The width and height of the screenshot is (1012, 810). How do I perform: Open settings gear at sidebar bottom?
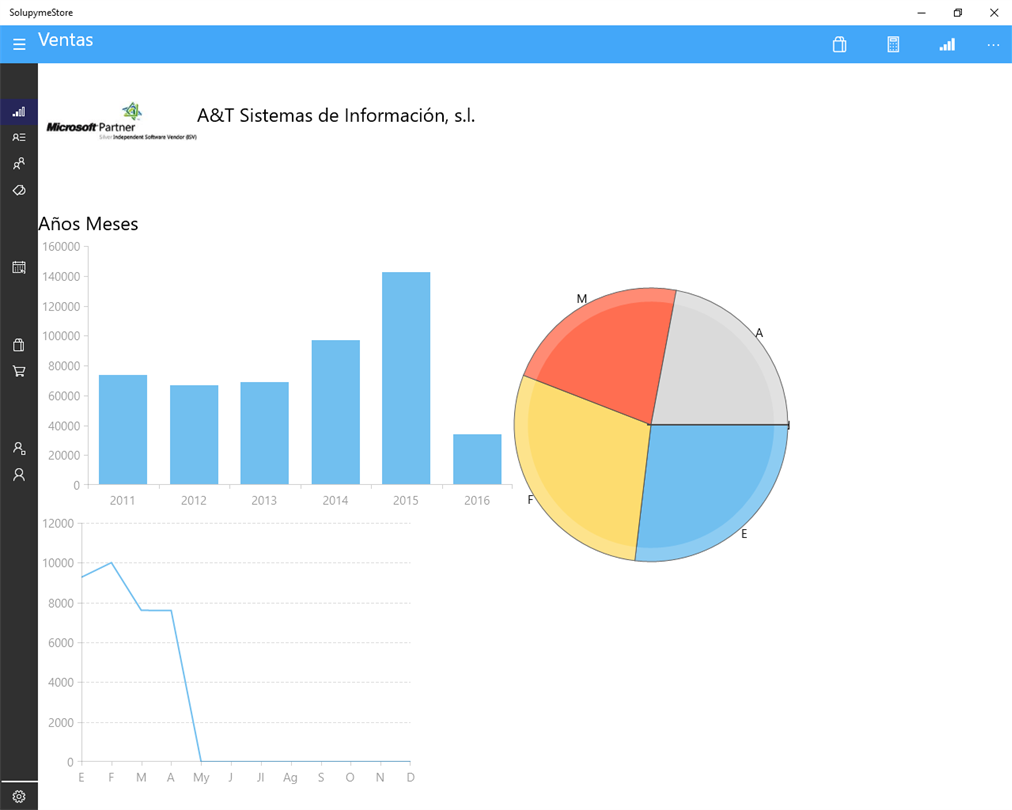click(19, 796)
